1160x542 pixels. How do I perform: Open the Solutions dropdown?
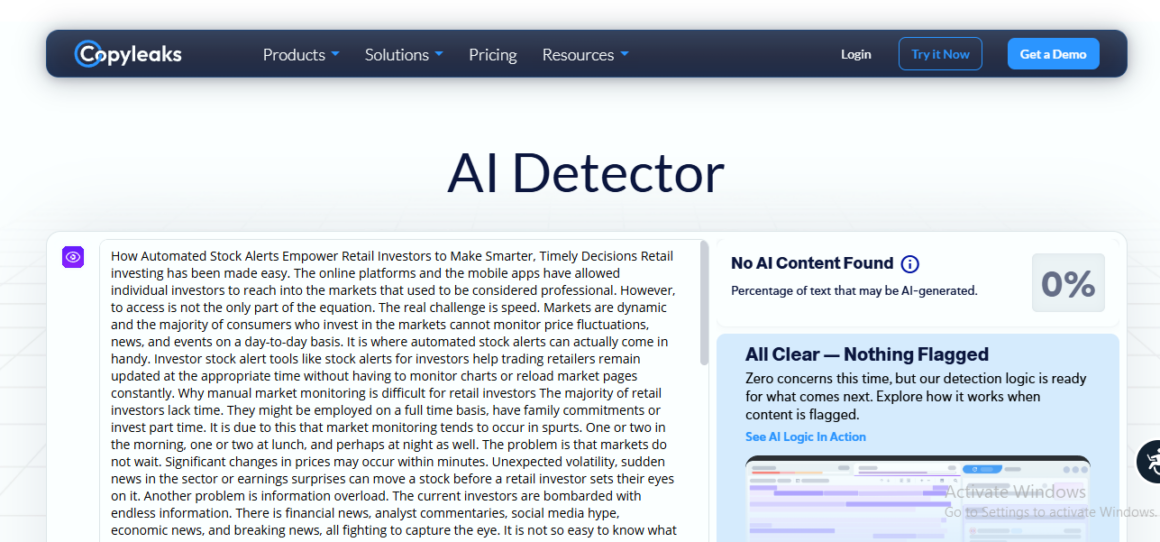(403, 55)
